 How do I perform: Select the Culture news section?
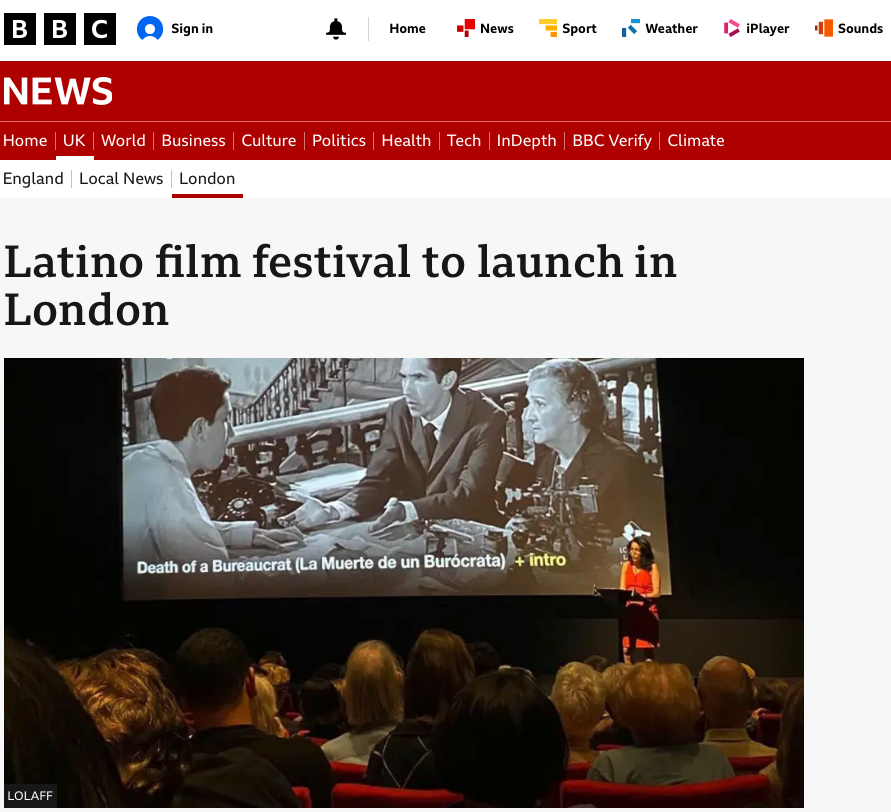(269, 140)
